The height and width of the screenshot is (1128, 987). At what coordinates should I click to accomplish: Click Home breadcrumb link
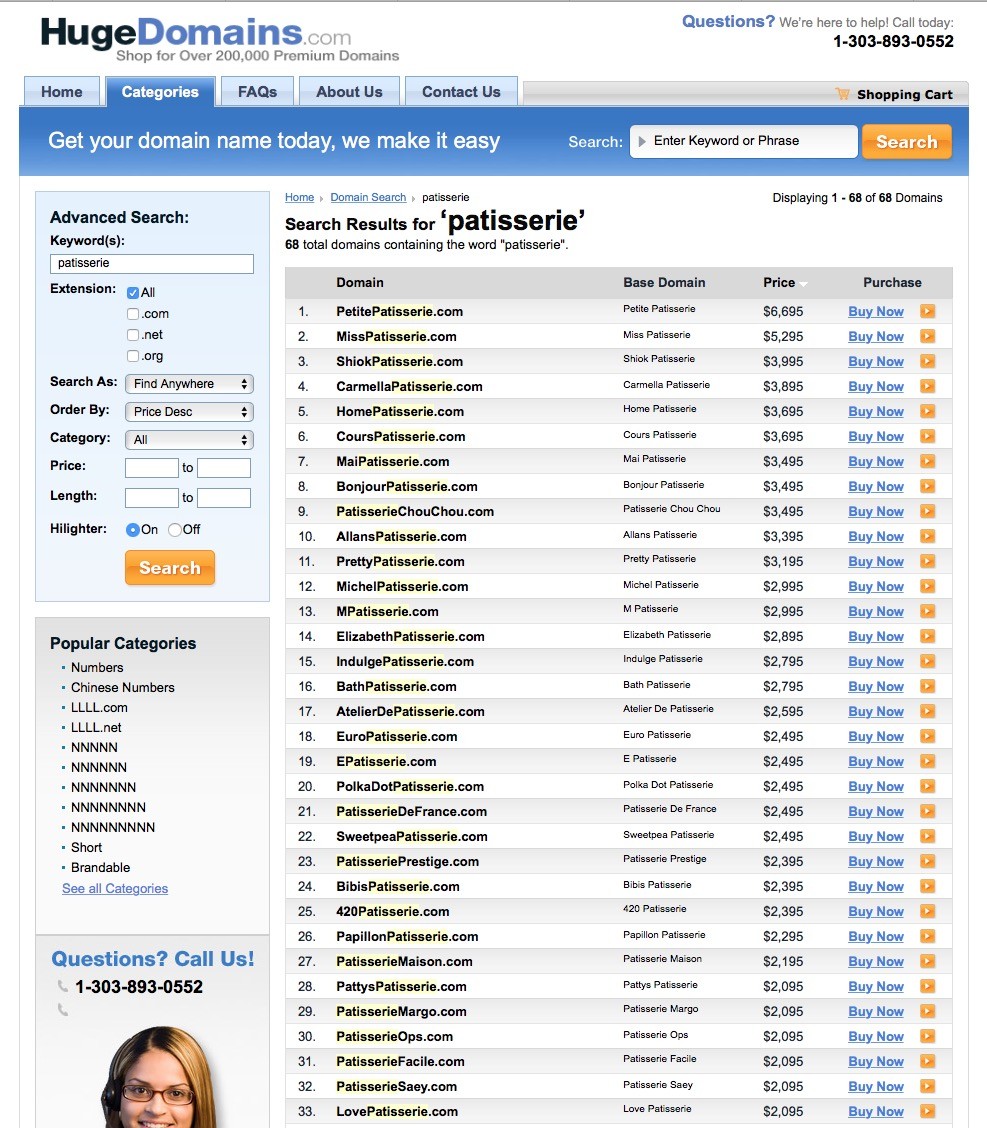click(299, 197)
